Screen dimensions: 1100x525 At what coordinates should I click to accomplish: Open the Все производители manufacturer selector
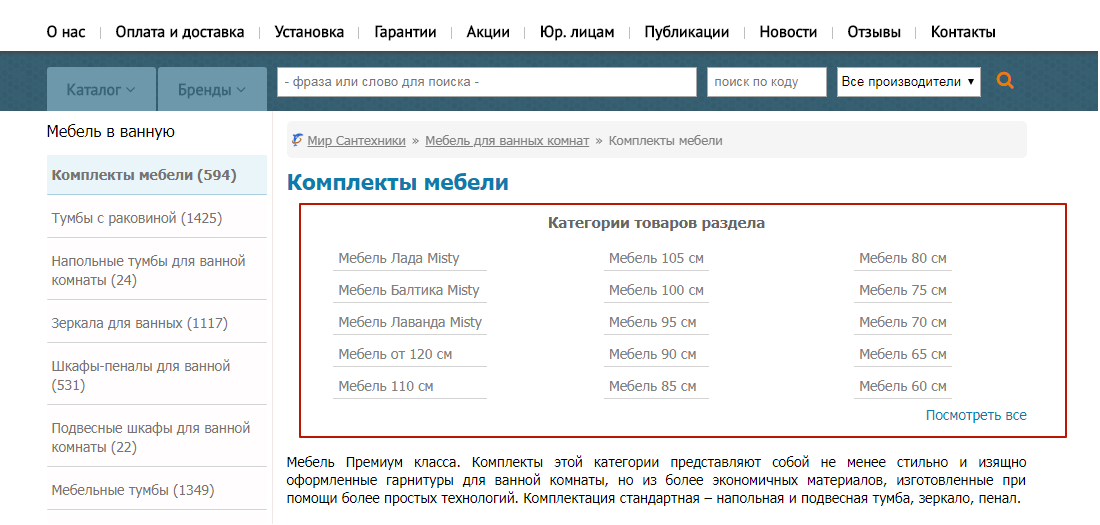click(x=909, y=82)
